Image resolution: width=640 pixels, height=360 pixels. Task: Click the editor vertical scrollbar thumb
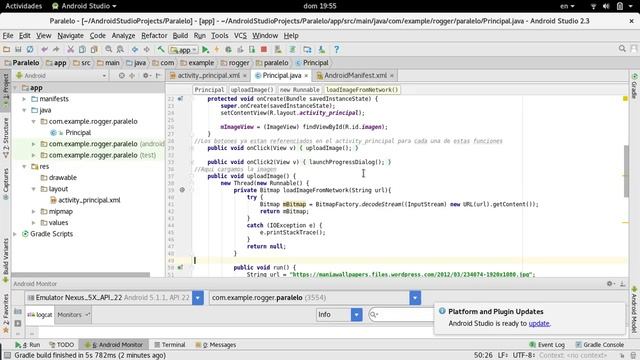[627, 171]
